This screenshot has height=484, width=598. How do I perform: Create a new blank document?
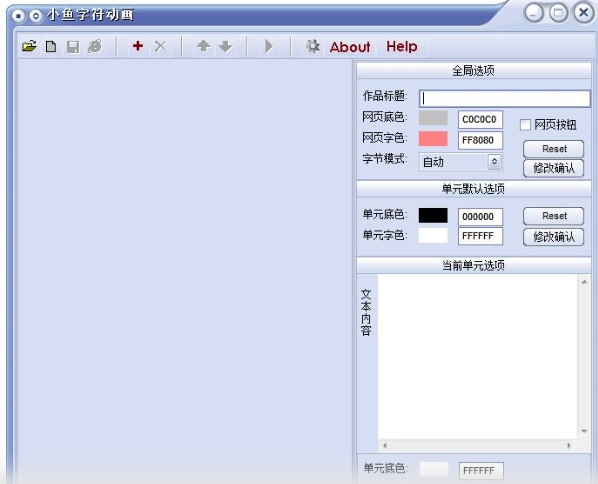[x=51, y=47]
